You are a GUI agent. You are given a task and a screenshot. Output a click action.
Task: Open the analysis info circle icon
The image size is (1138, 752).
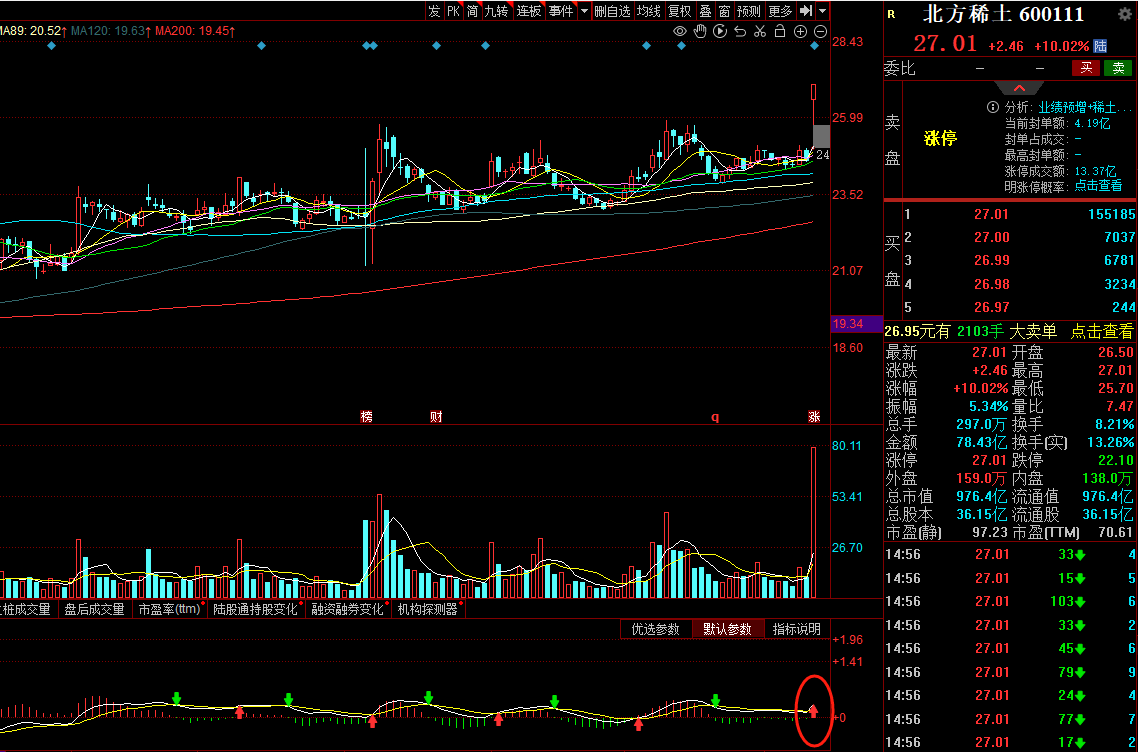click(993, 107)
